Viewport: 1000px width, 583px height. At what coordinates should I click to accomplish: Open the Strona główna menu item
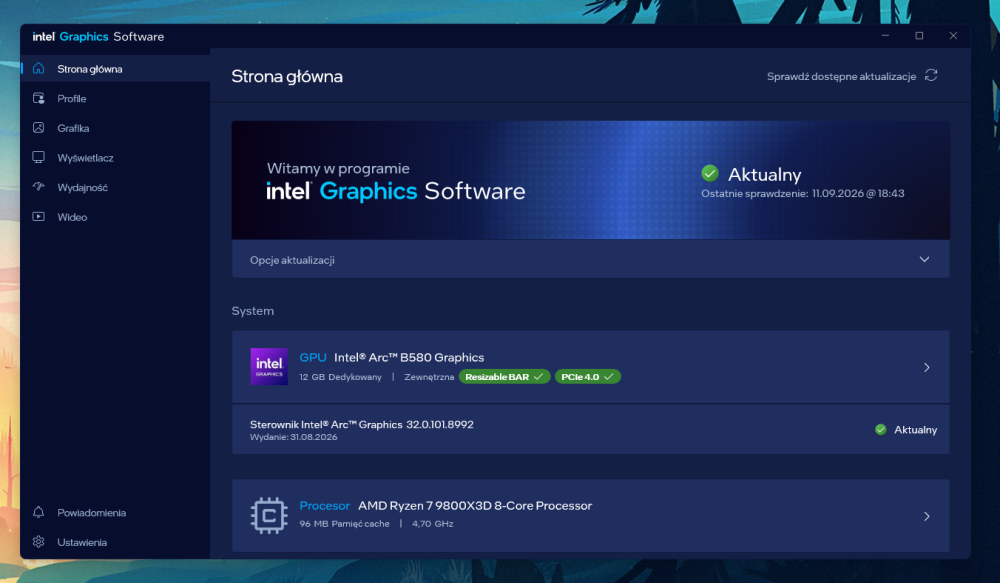point(115,68)
